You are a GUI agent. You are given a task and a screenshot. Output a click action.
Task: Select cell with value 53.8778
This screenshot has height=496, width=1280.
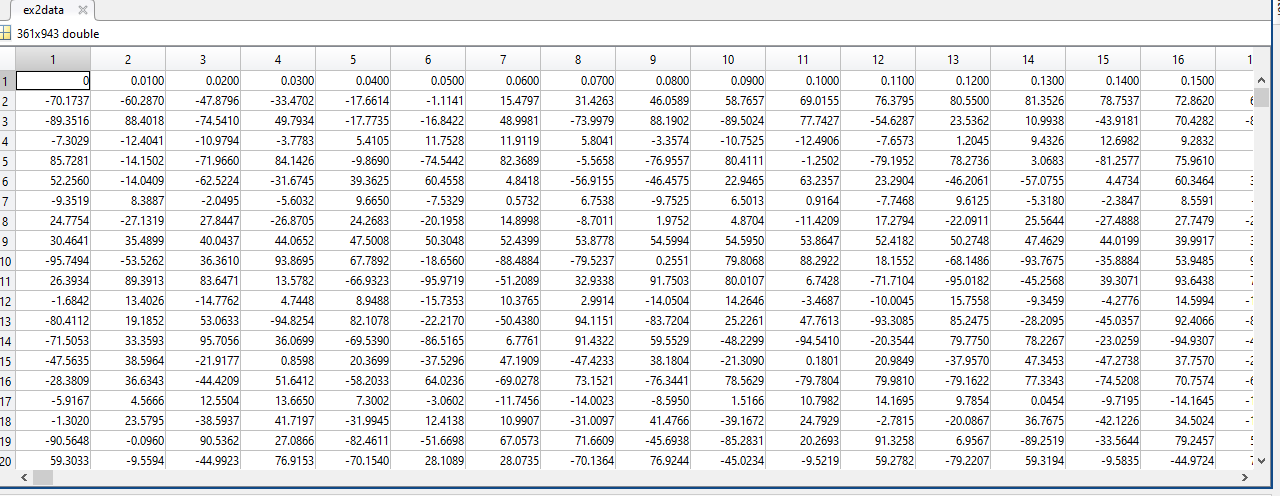[579, 241]
